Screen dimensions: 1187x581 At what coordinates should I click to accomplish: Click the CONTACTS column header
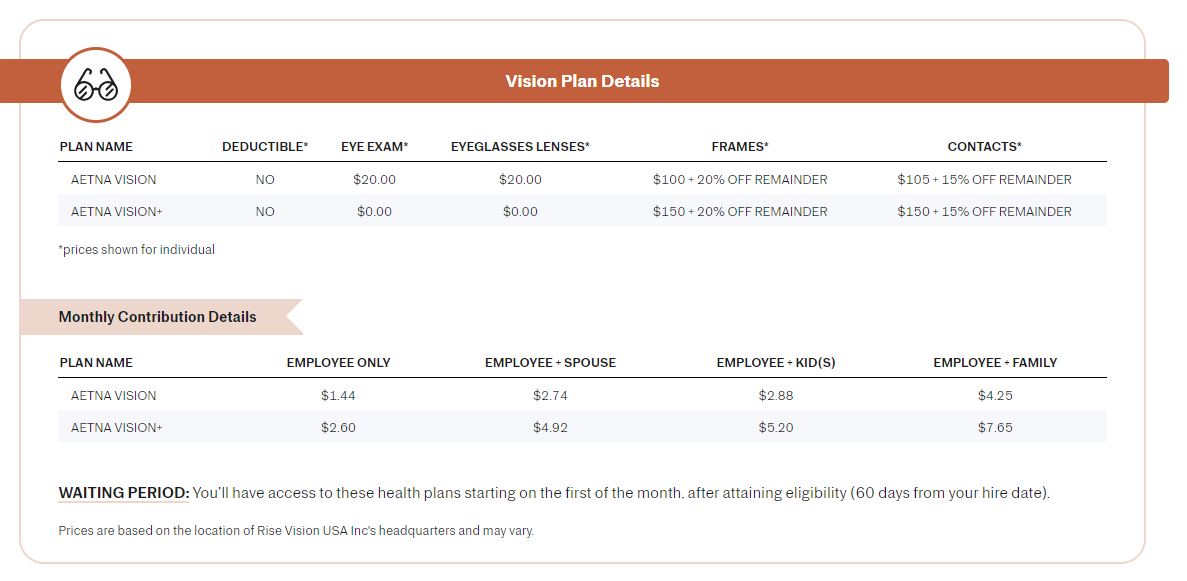coord(984,147)
